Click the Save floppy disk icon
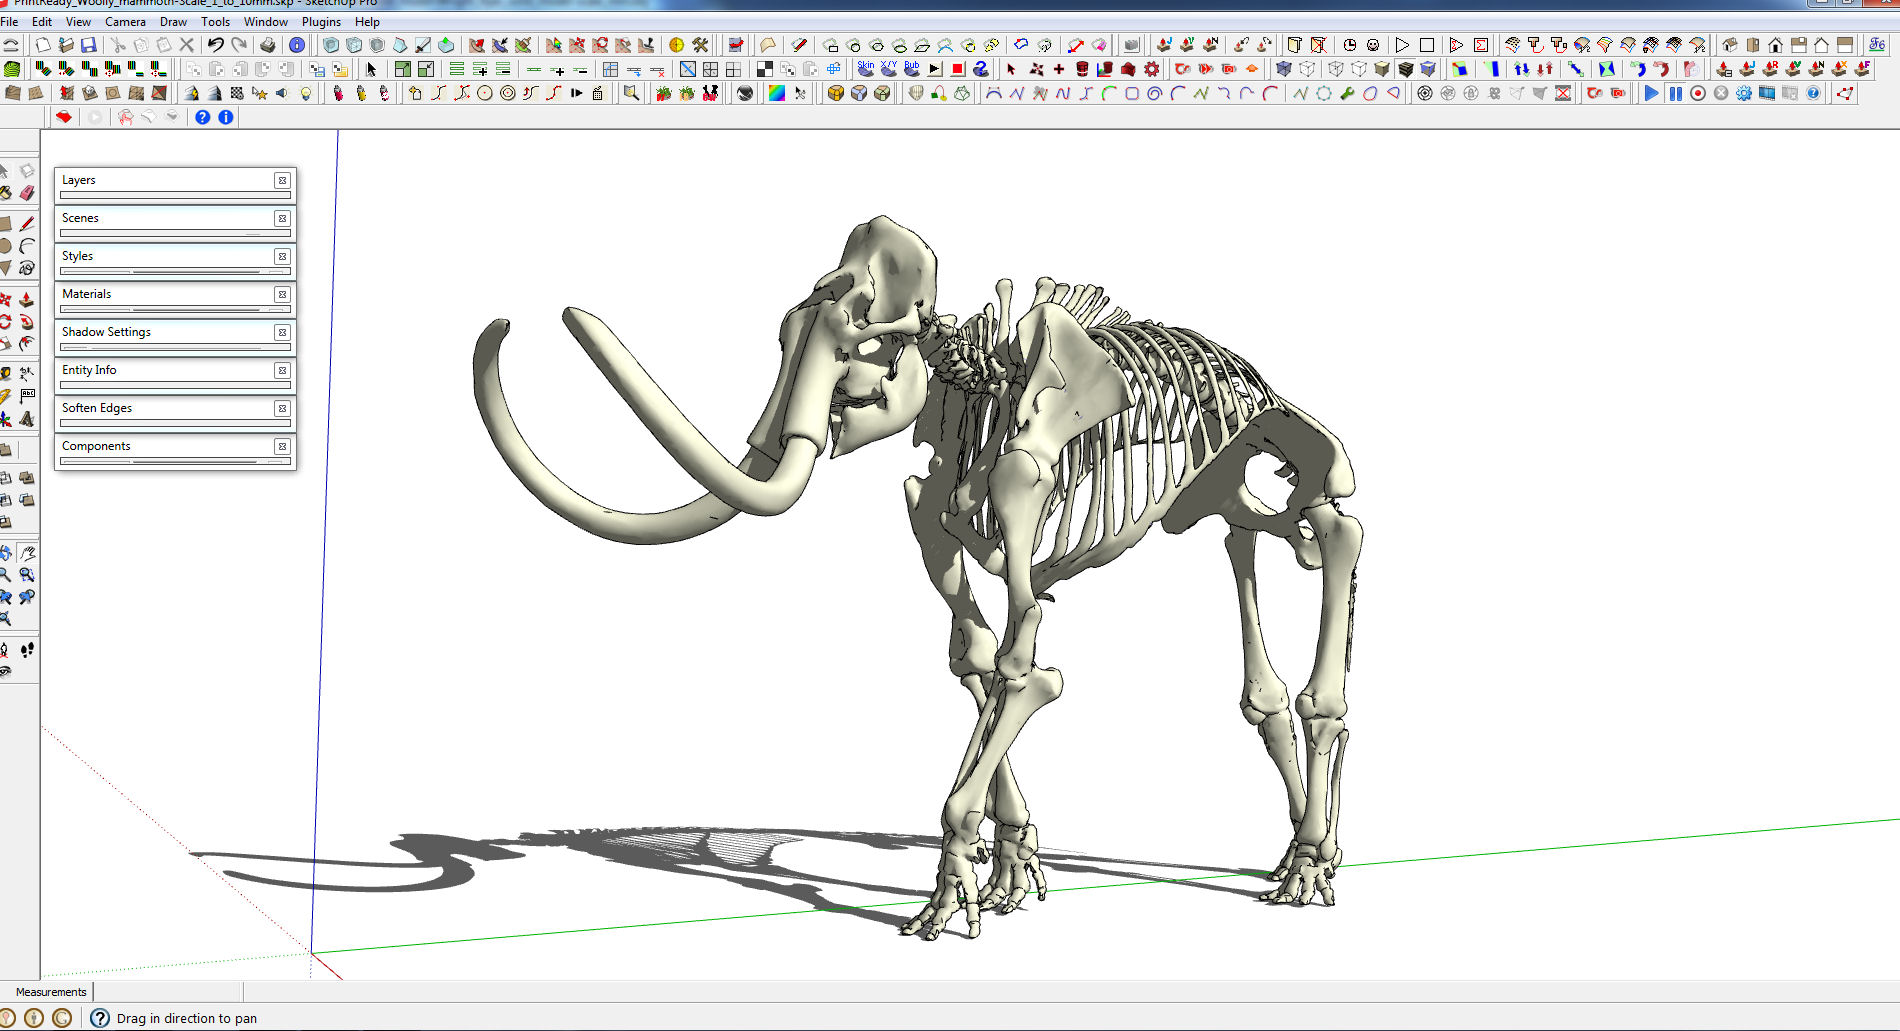The image size is (1900, 1031). point(89,45)
